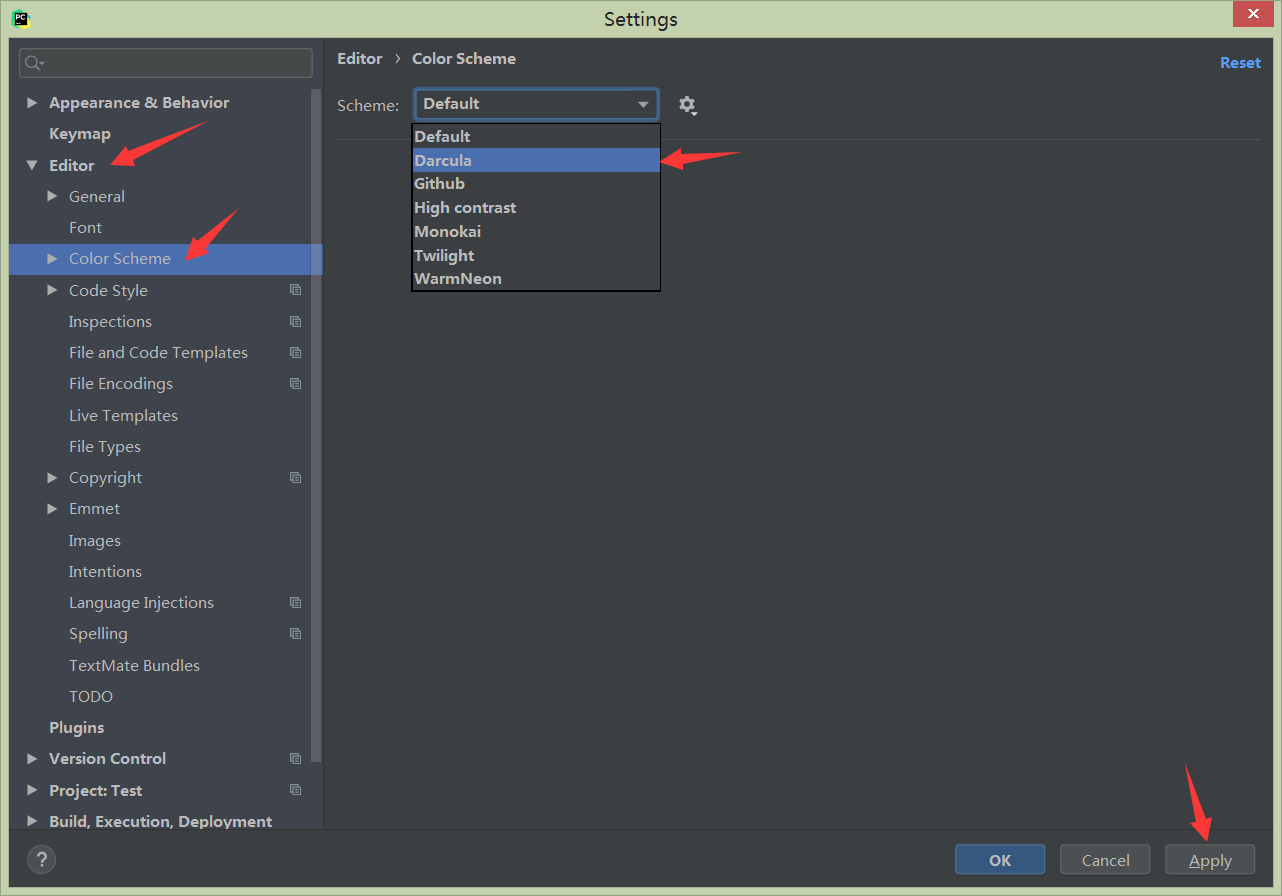
Task: Click the copy icon next to Code Style
Action: [295, 290]
